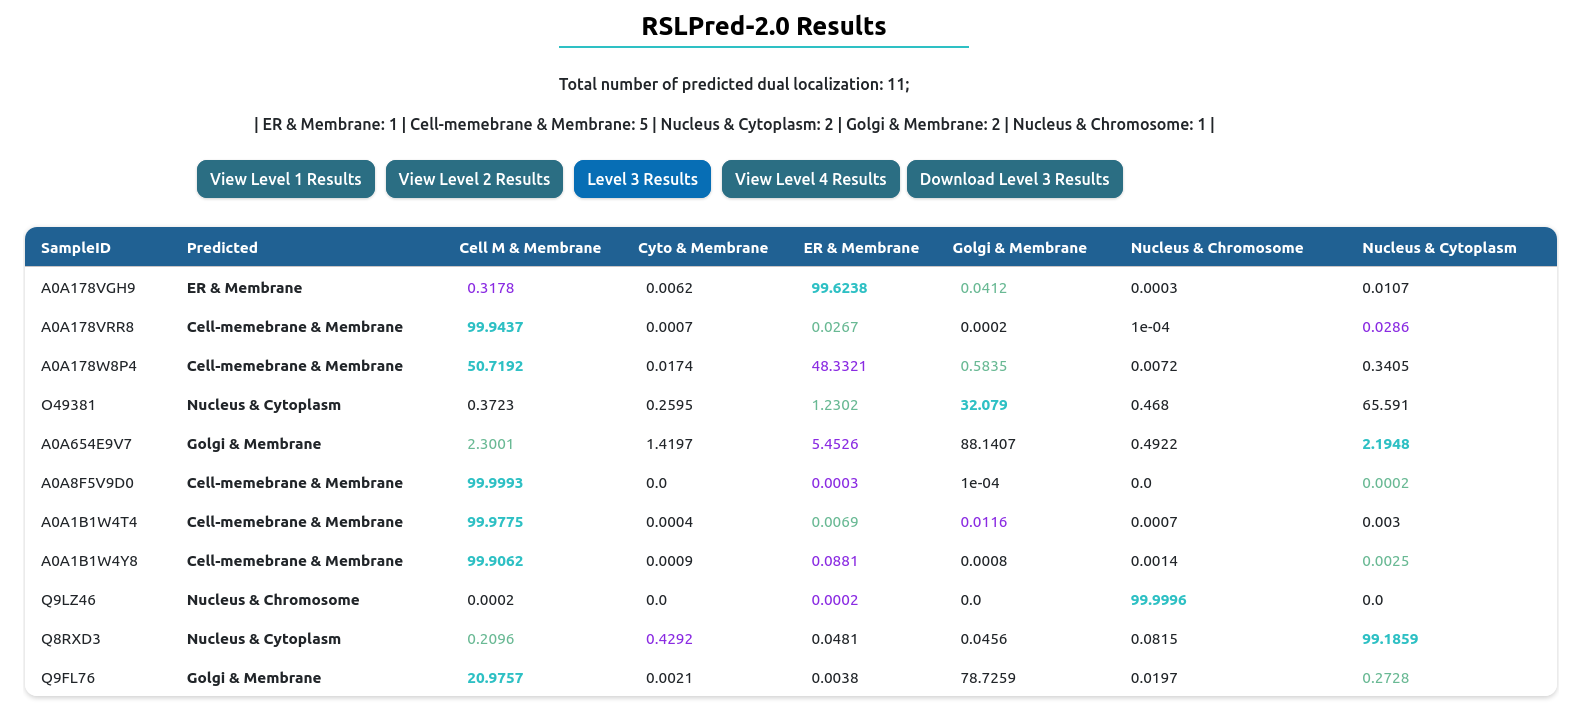Screen dimensions: 1583x716
Task: Open View Level 1 Results
Action: click(x=285, y=179)
